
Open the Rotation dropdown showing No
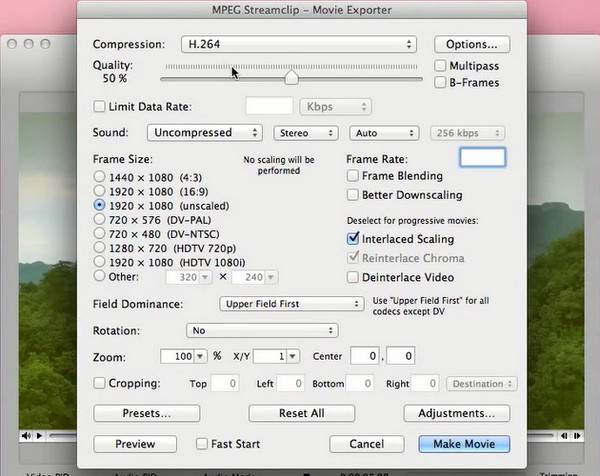262,331
